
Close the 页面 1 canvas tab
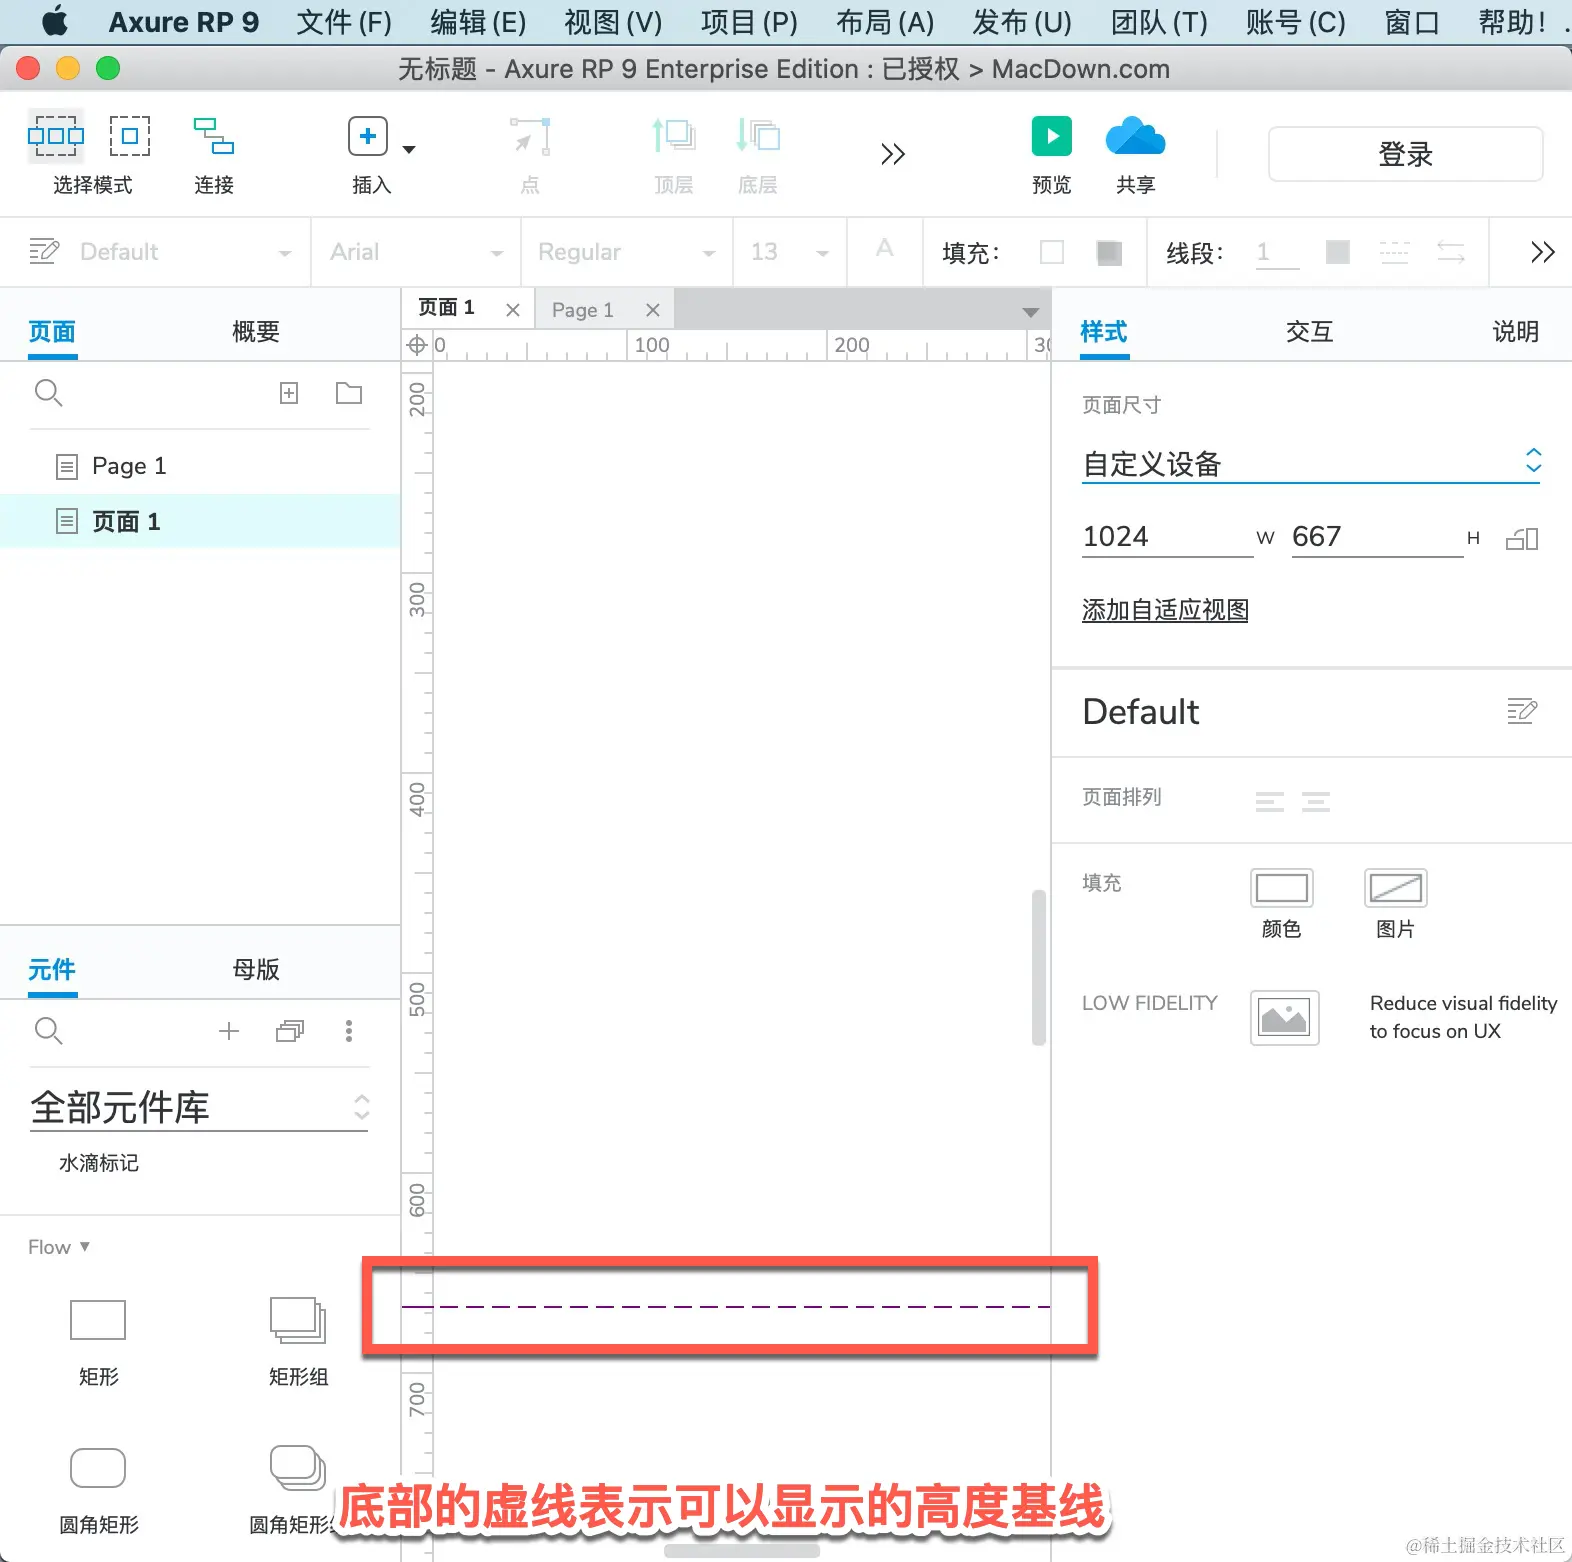click(x=513, y=310)
